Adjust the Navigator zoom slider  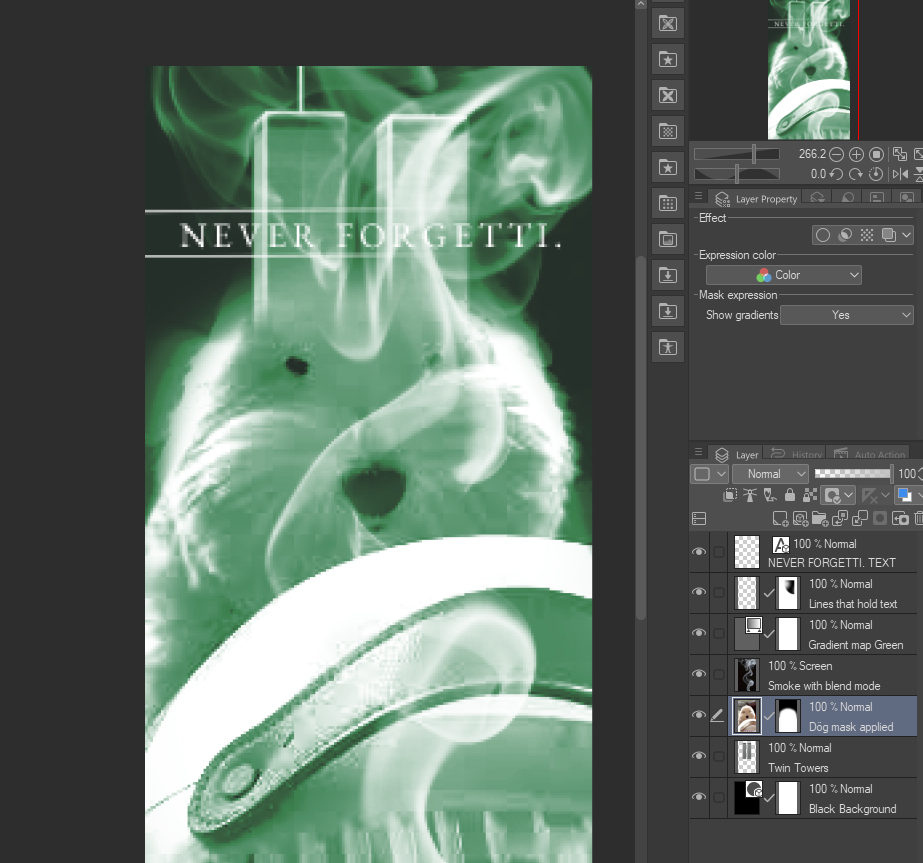[x=736, y=154]
